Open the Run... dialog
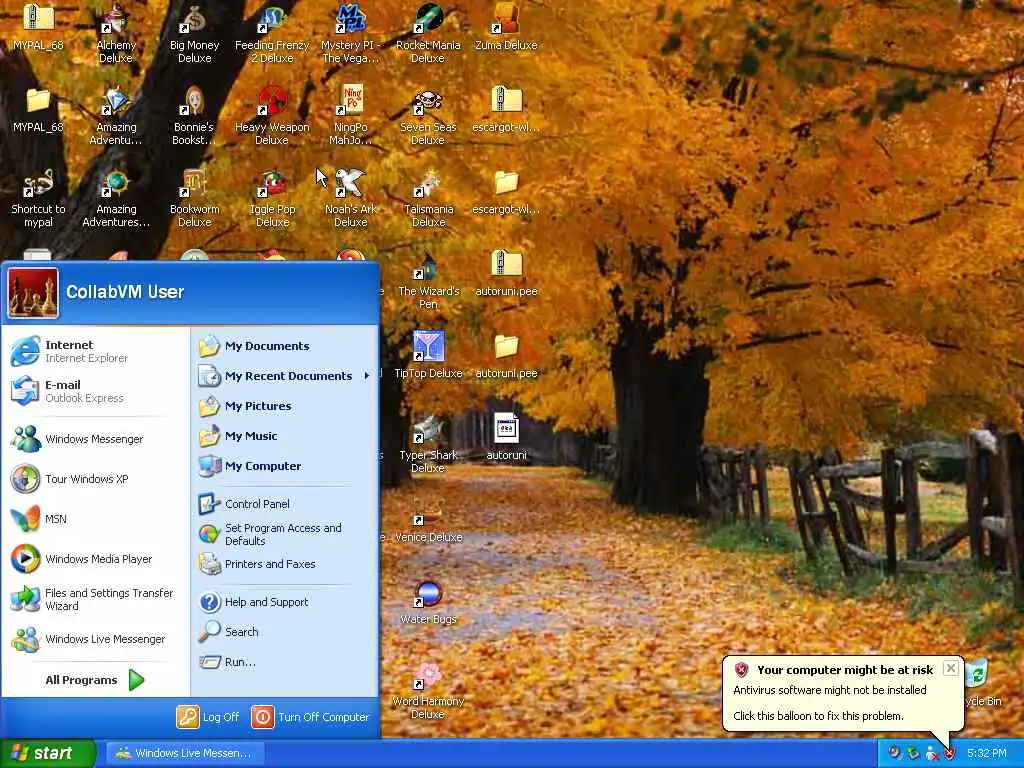The height and width of the screenshot is (768, 1024). point(285,662)
